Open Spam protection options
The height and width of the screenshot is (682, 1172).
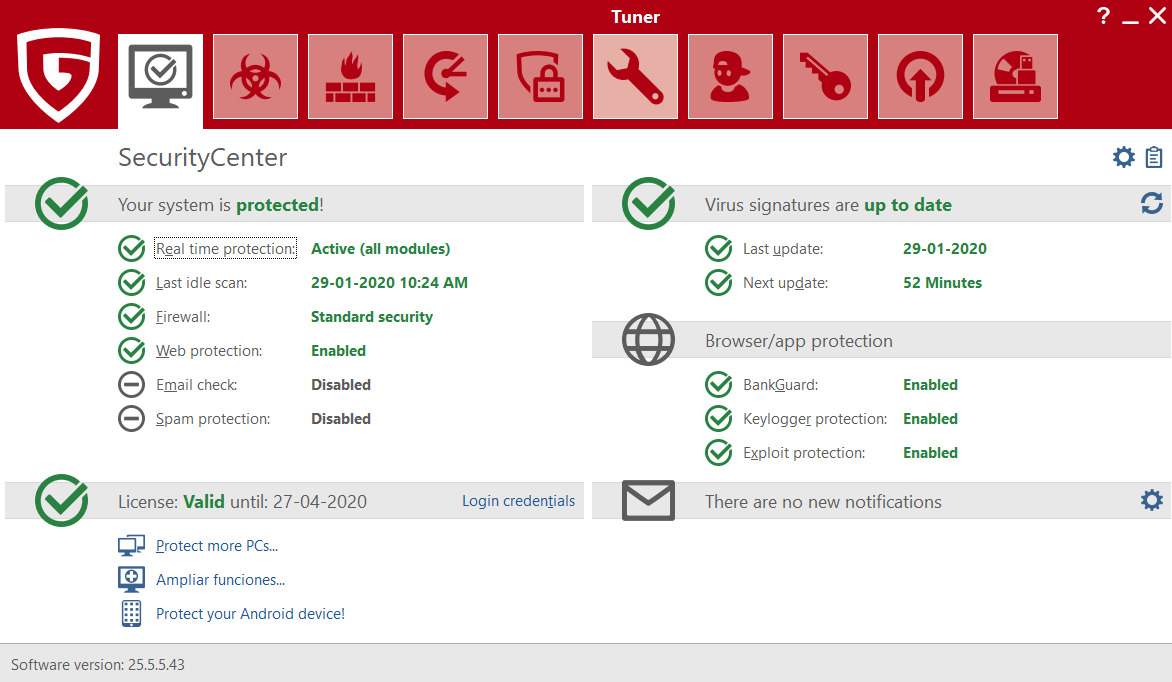(213, 419)
